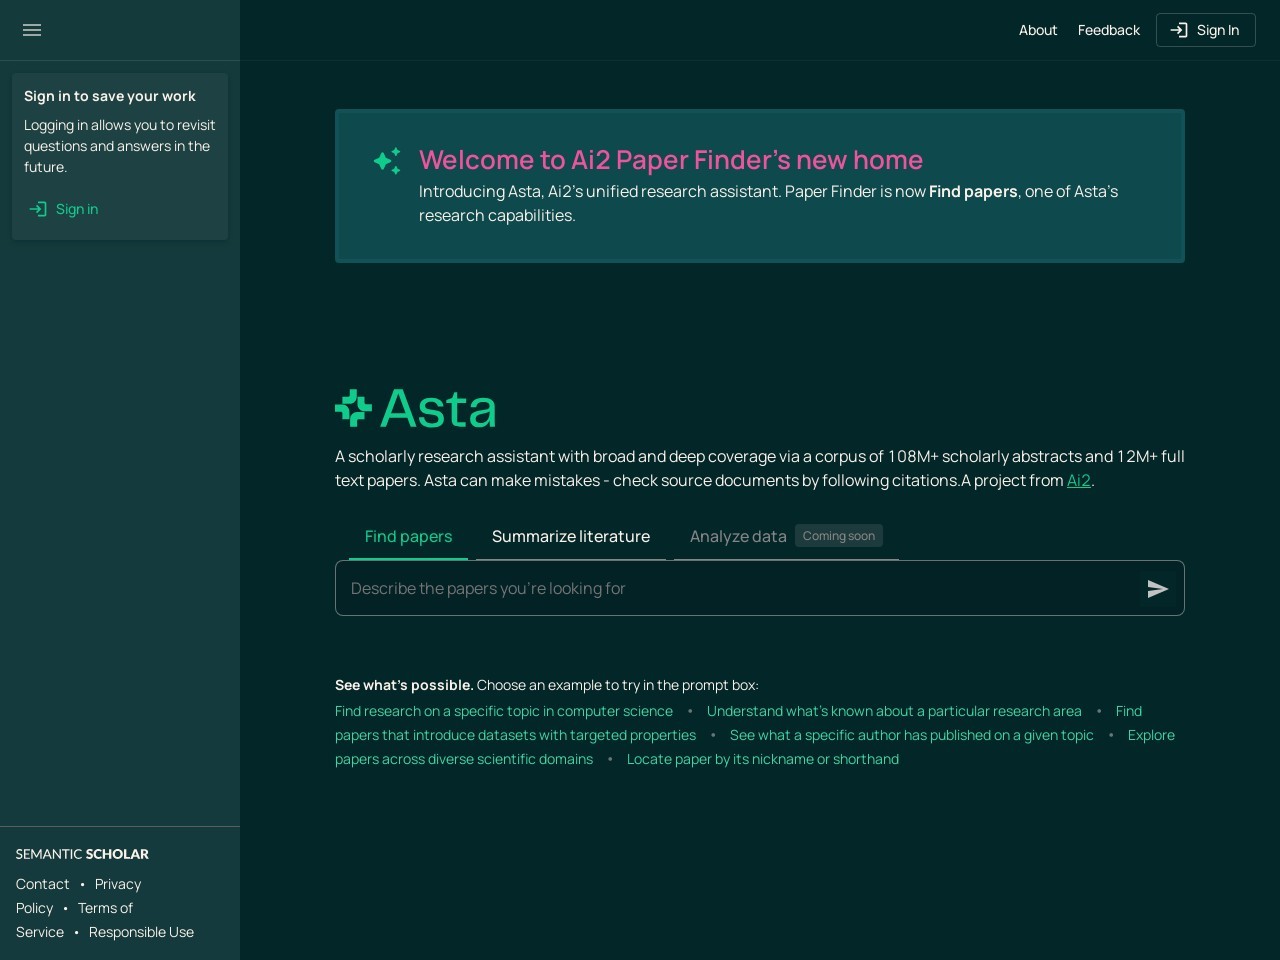1280x960 pixels.
Task: Choose the particular research area example
Action: (893, 711)
